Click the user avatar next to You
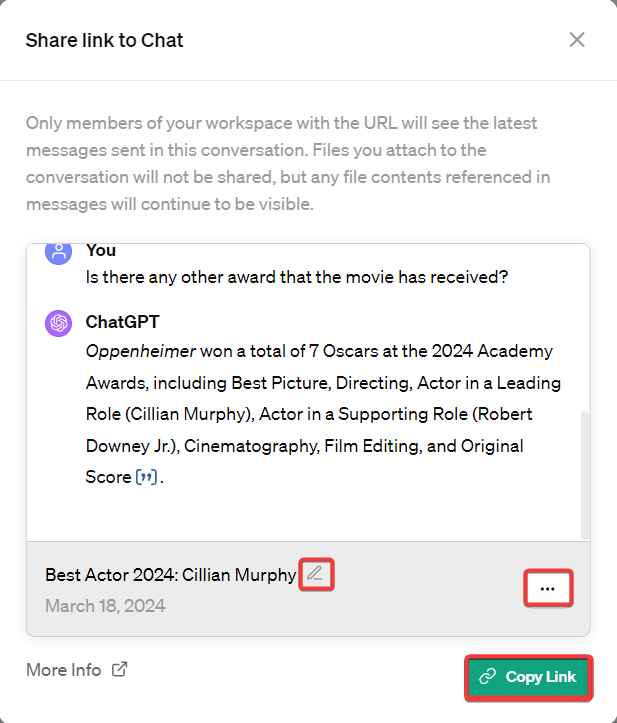 [x=59, y=251]
